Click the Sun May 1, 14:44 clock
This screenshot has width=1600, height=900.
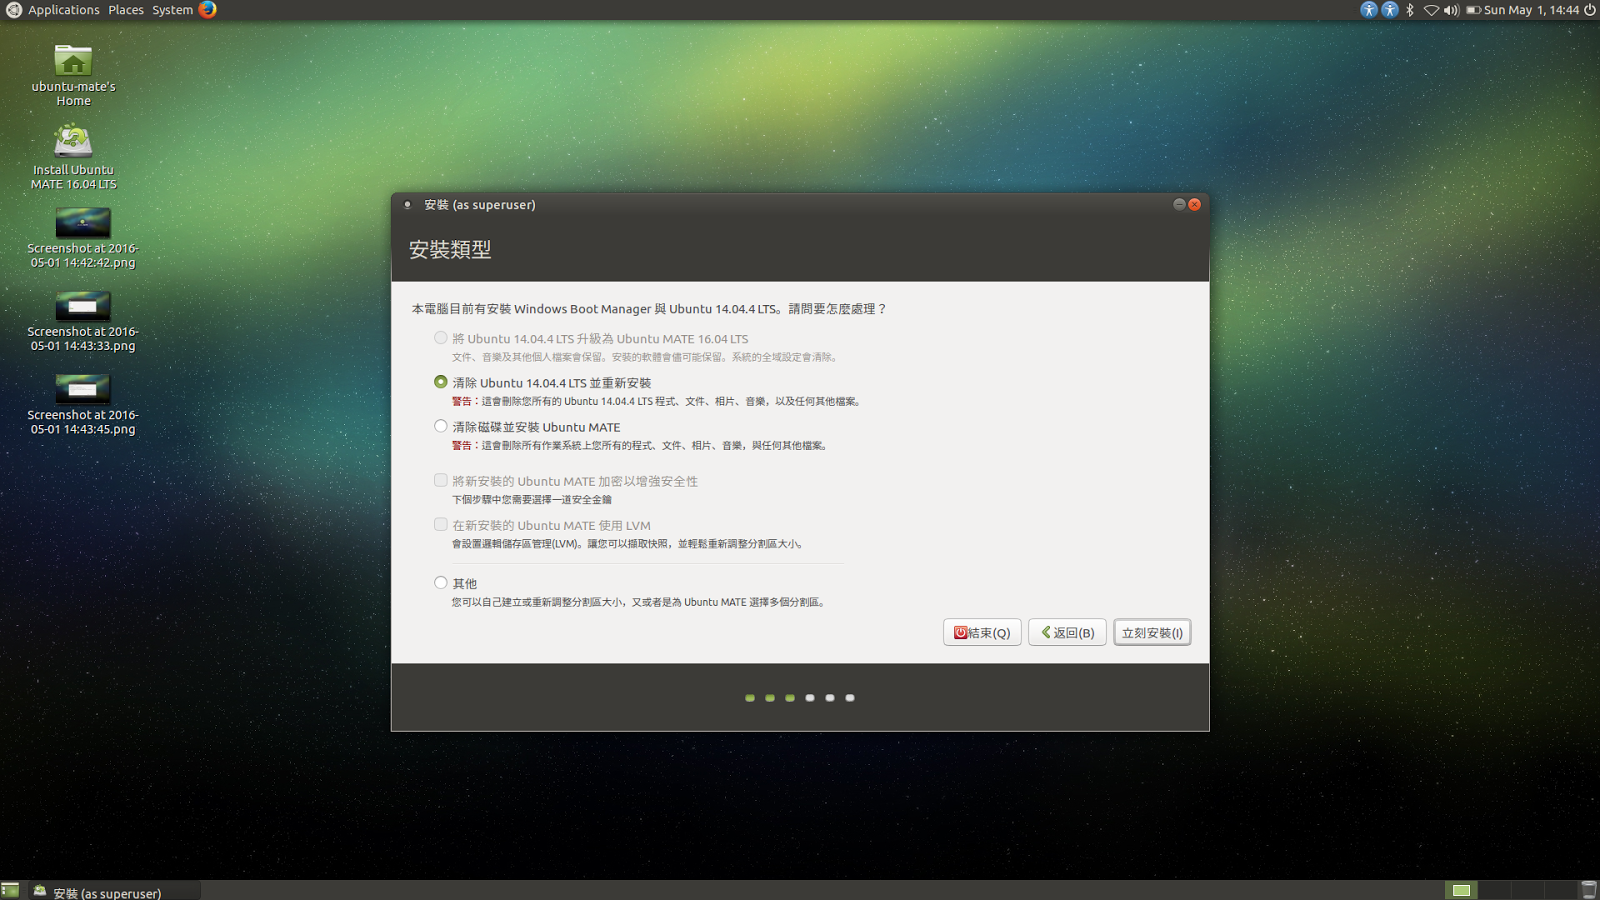point(1531,10)
